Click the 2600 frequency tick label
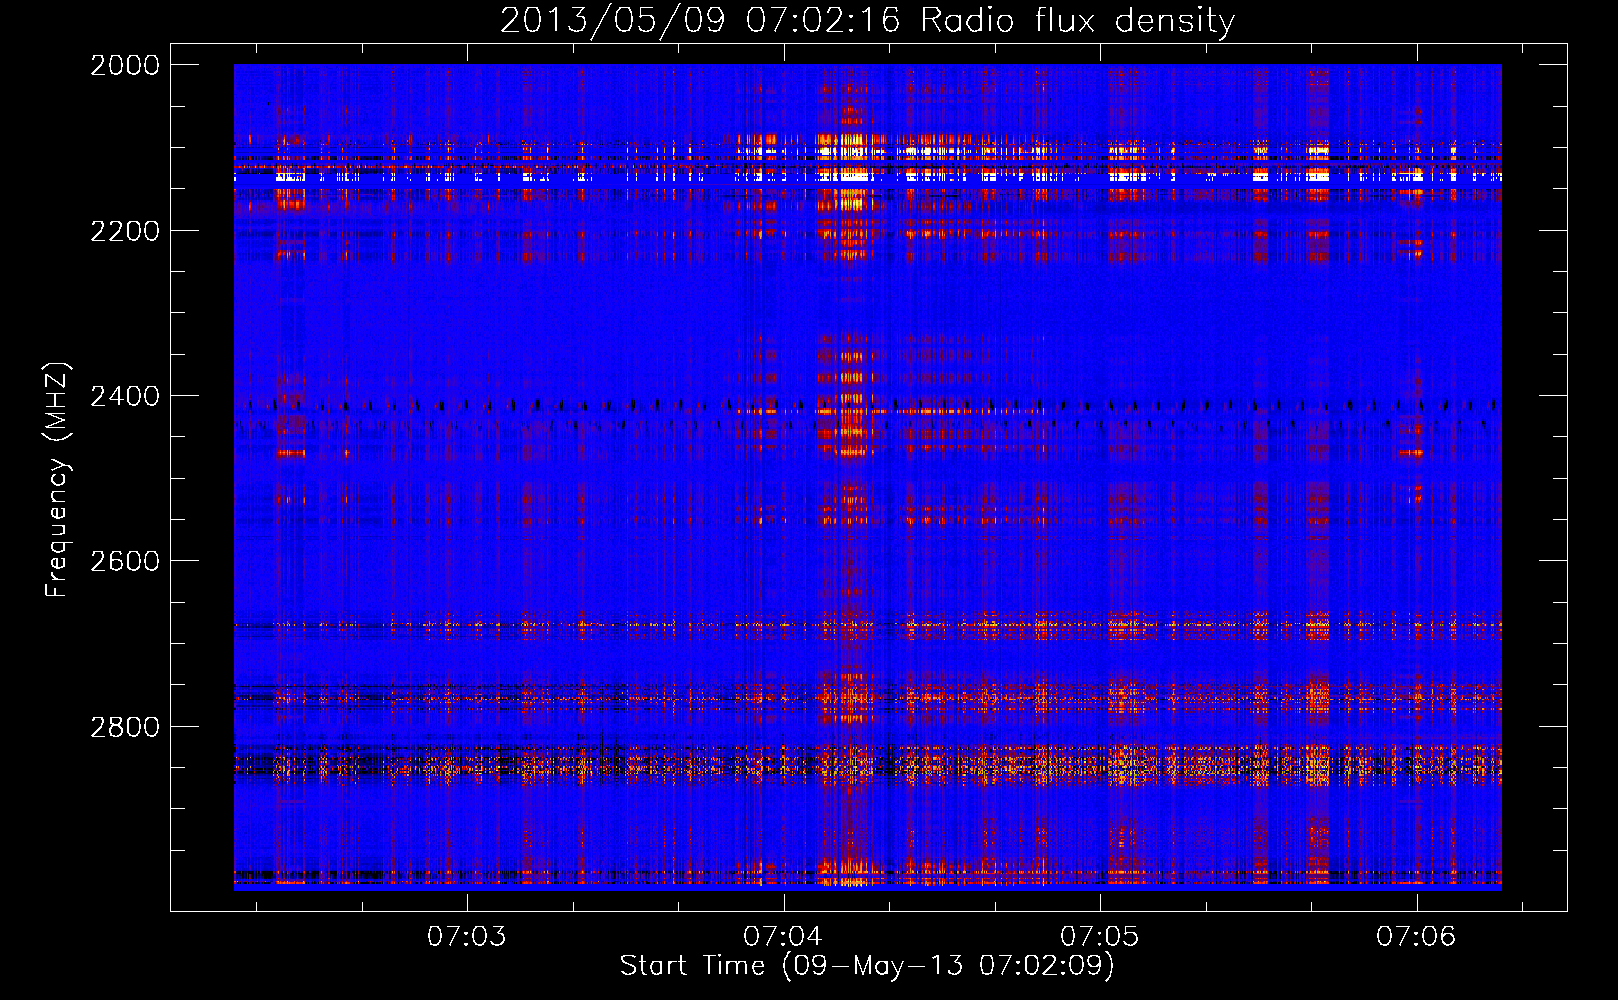 click(125, 561)
